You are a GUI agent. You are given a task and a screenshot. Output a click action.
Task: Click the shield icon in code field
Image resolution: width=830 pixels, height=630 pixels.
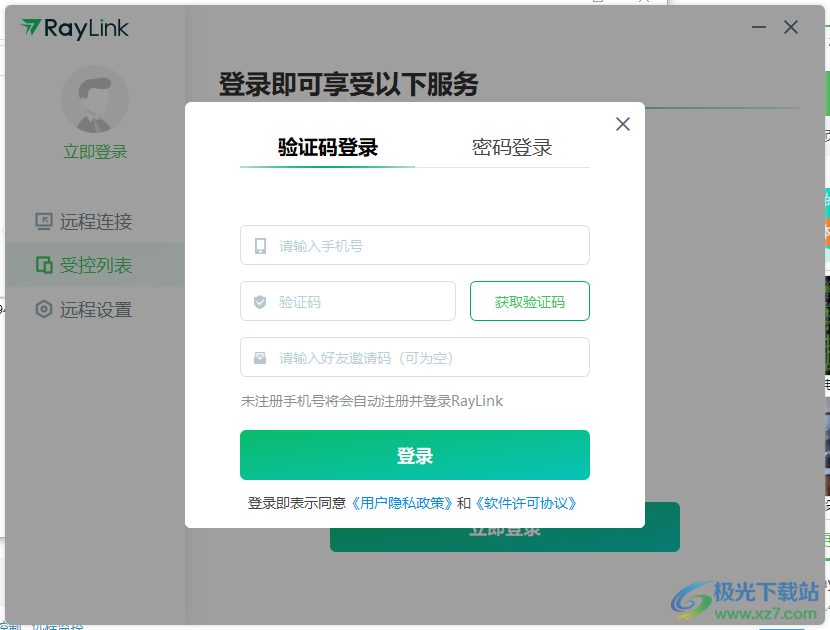click(x=260, y=302)
